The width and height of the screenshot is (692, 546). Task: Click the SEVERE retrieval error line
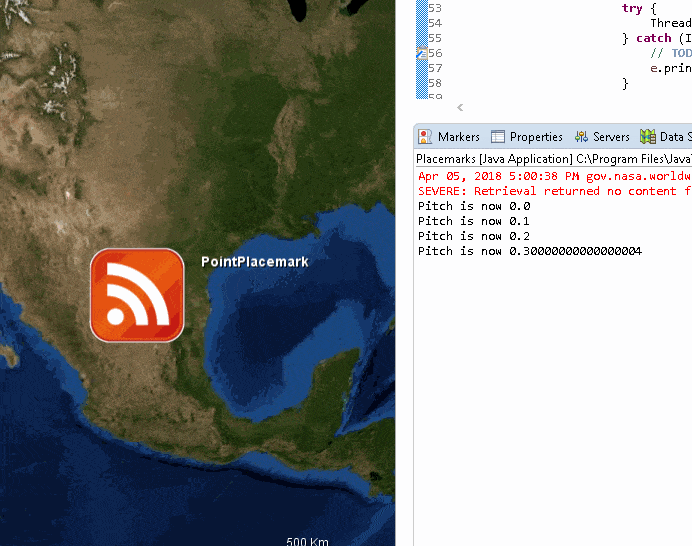click(554, 191)
